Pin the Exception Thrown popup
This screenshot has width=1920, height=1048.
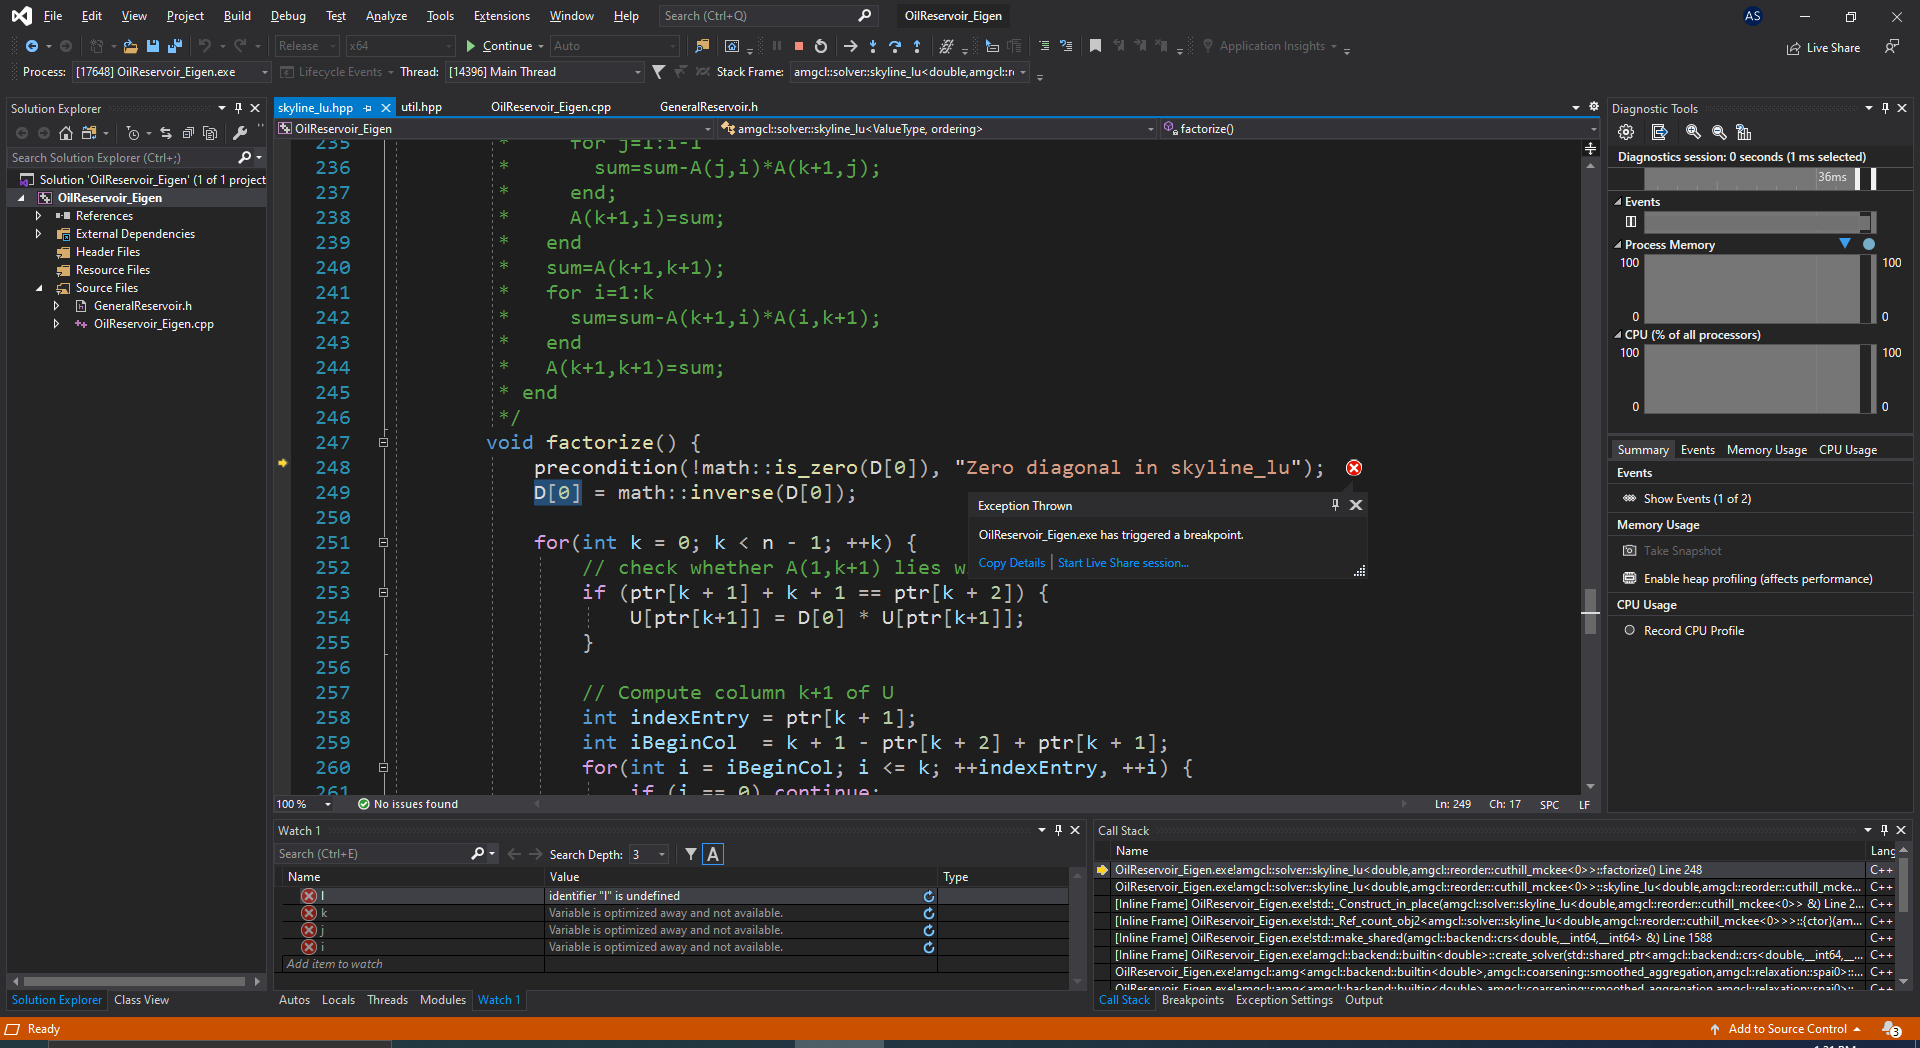tap(1335, 505)
